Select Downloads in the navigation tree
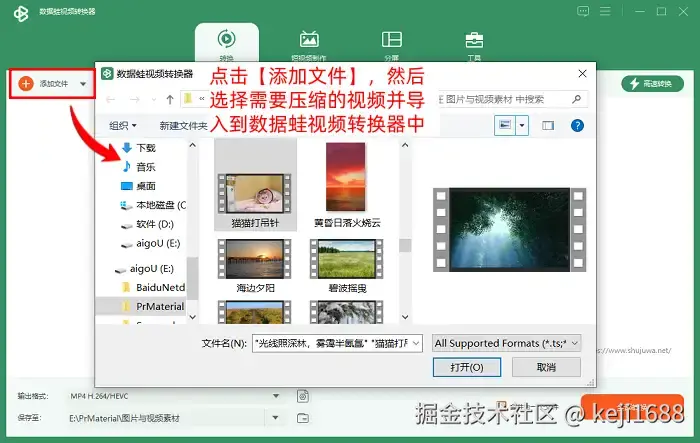 pos(139,148)
